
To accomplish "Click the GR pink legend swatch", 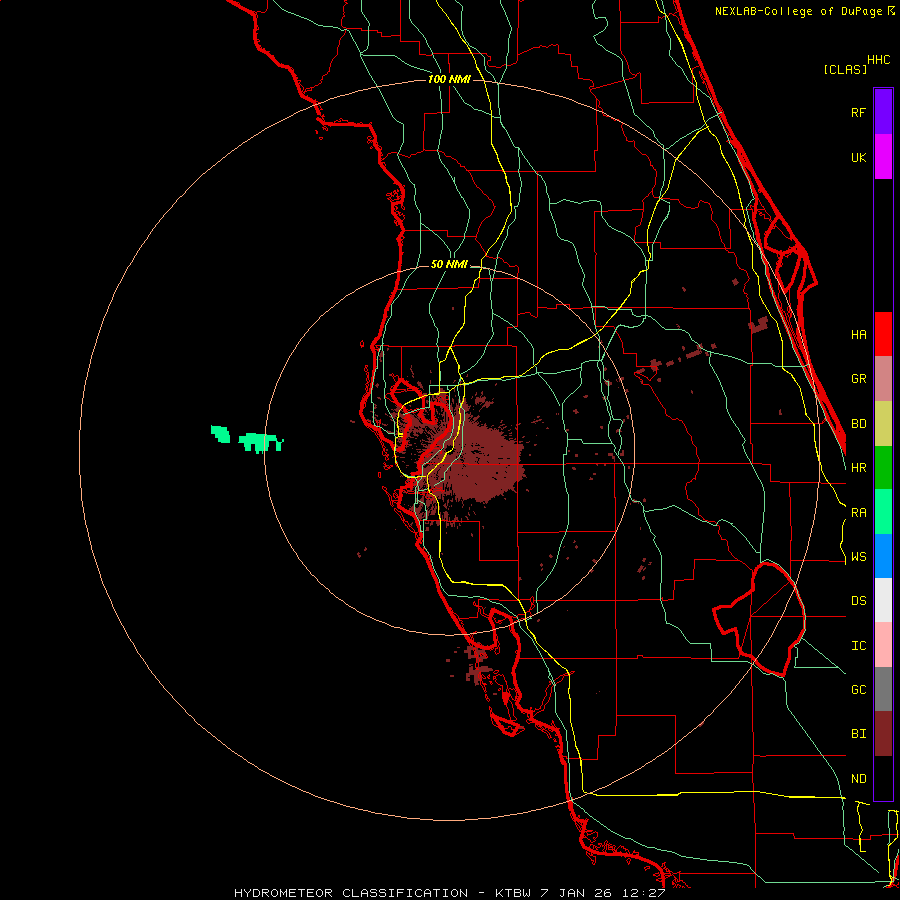I will pyautogui.click(x=883, y=379).
